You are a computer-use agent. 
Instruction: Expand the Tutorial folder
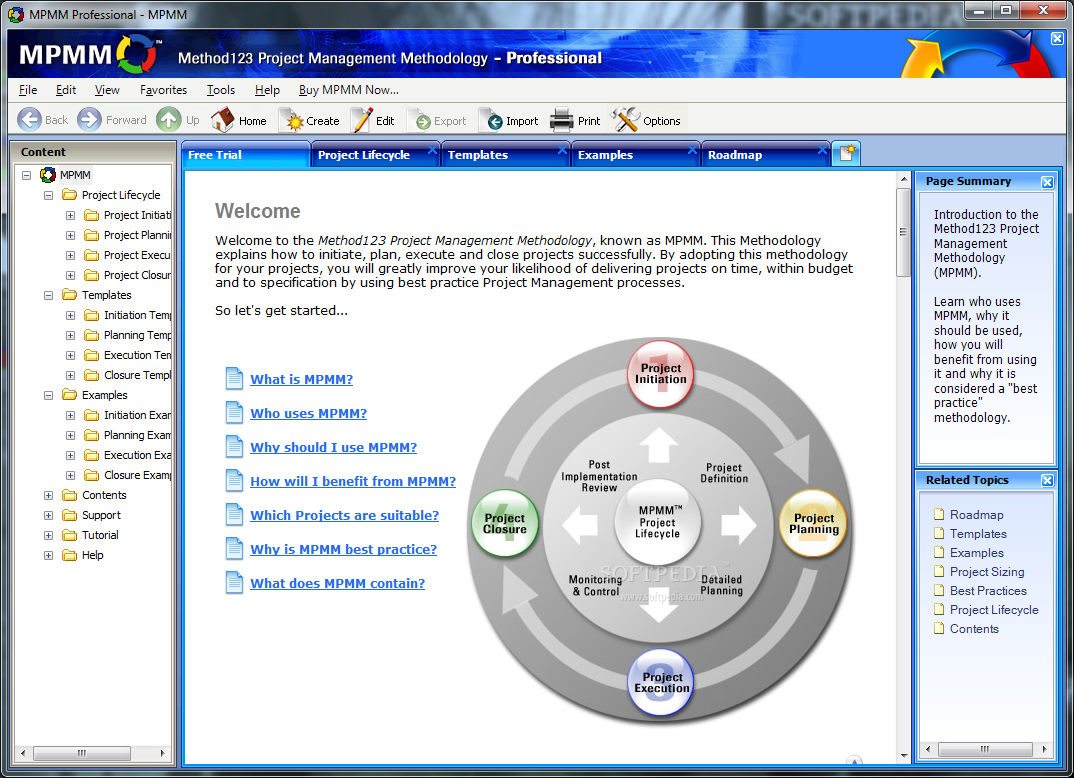49,535
